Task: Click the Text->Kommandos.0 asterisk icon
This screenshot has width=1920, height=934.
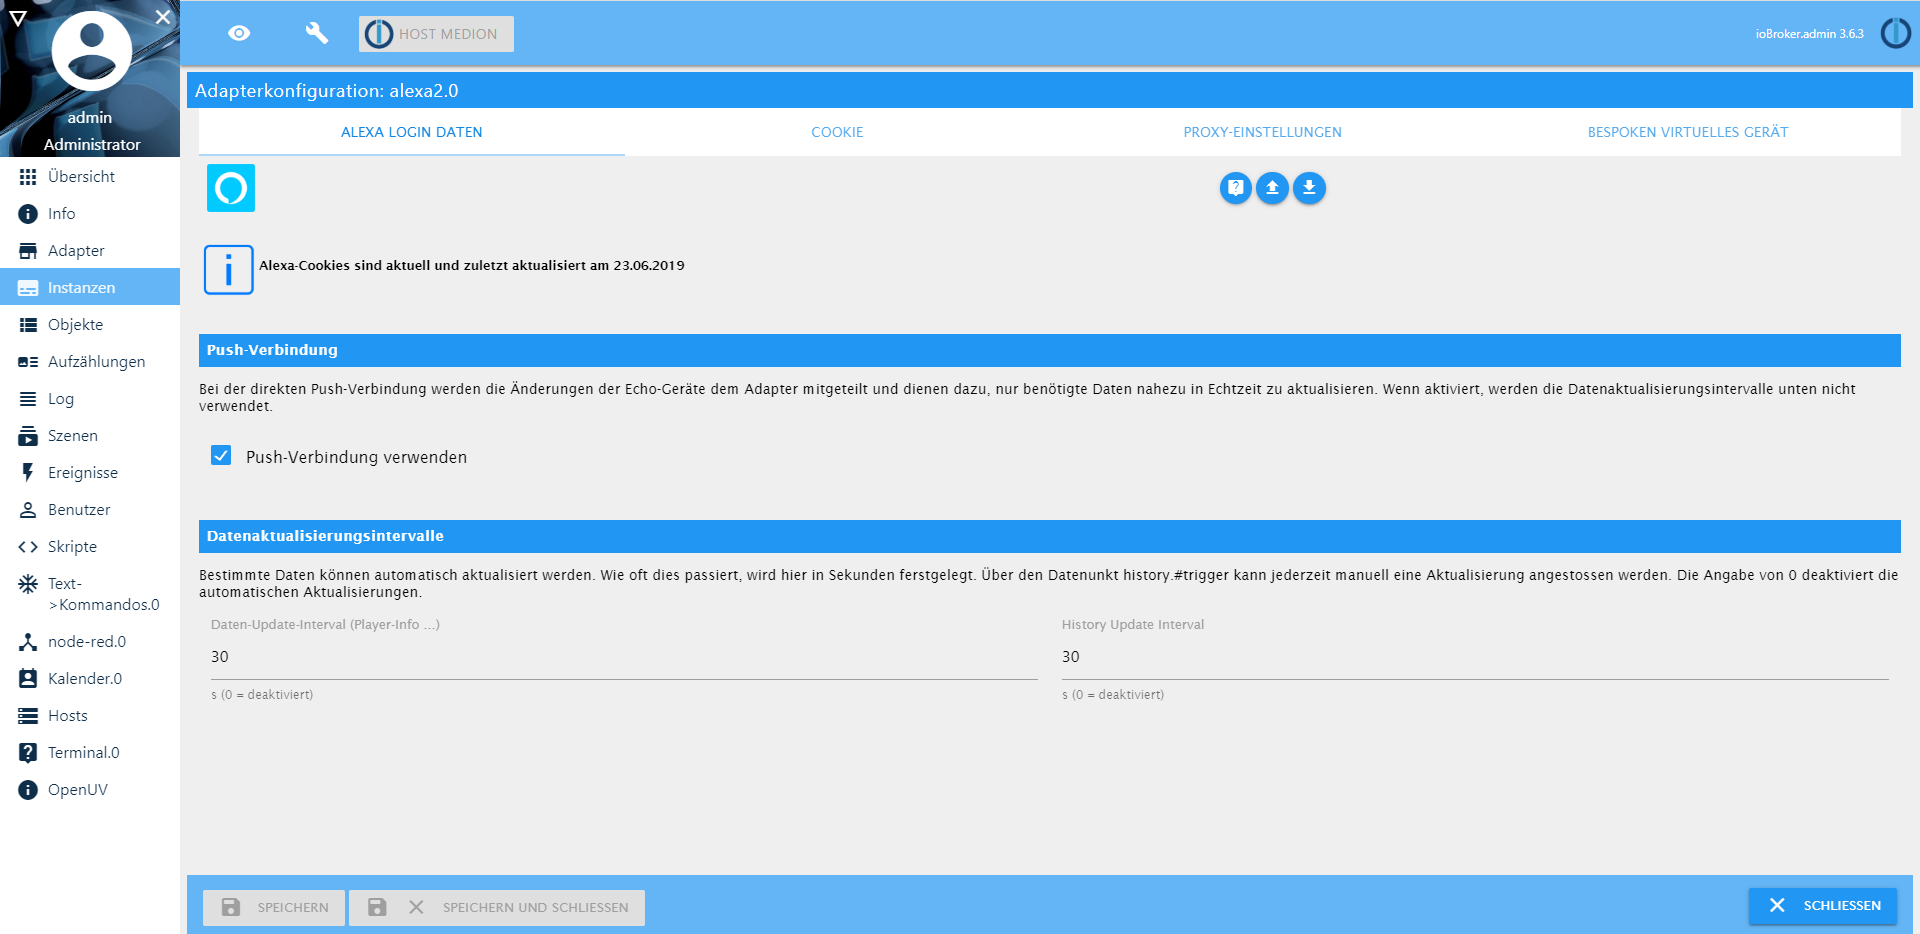Action: 28,584
